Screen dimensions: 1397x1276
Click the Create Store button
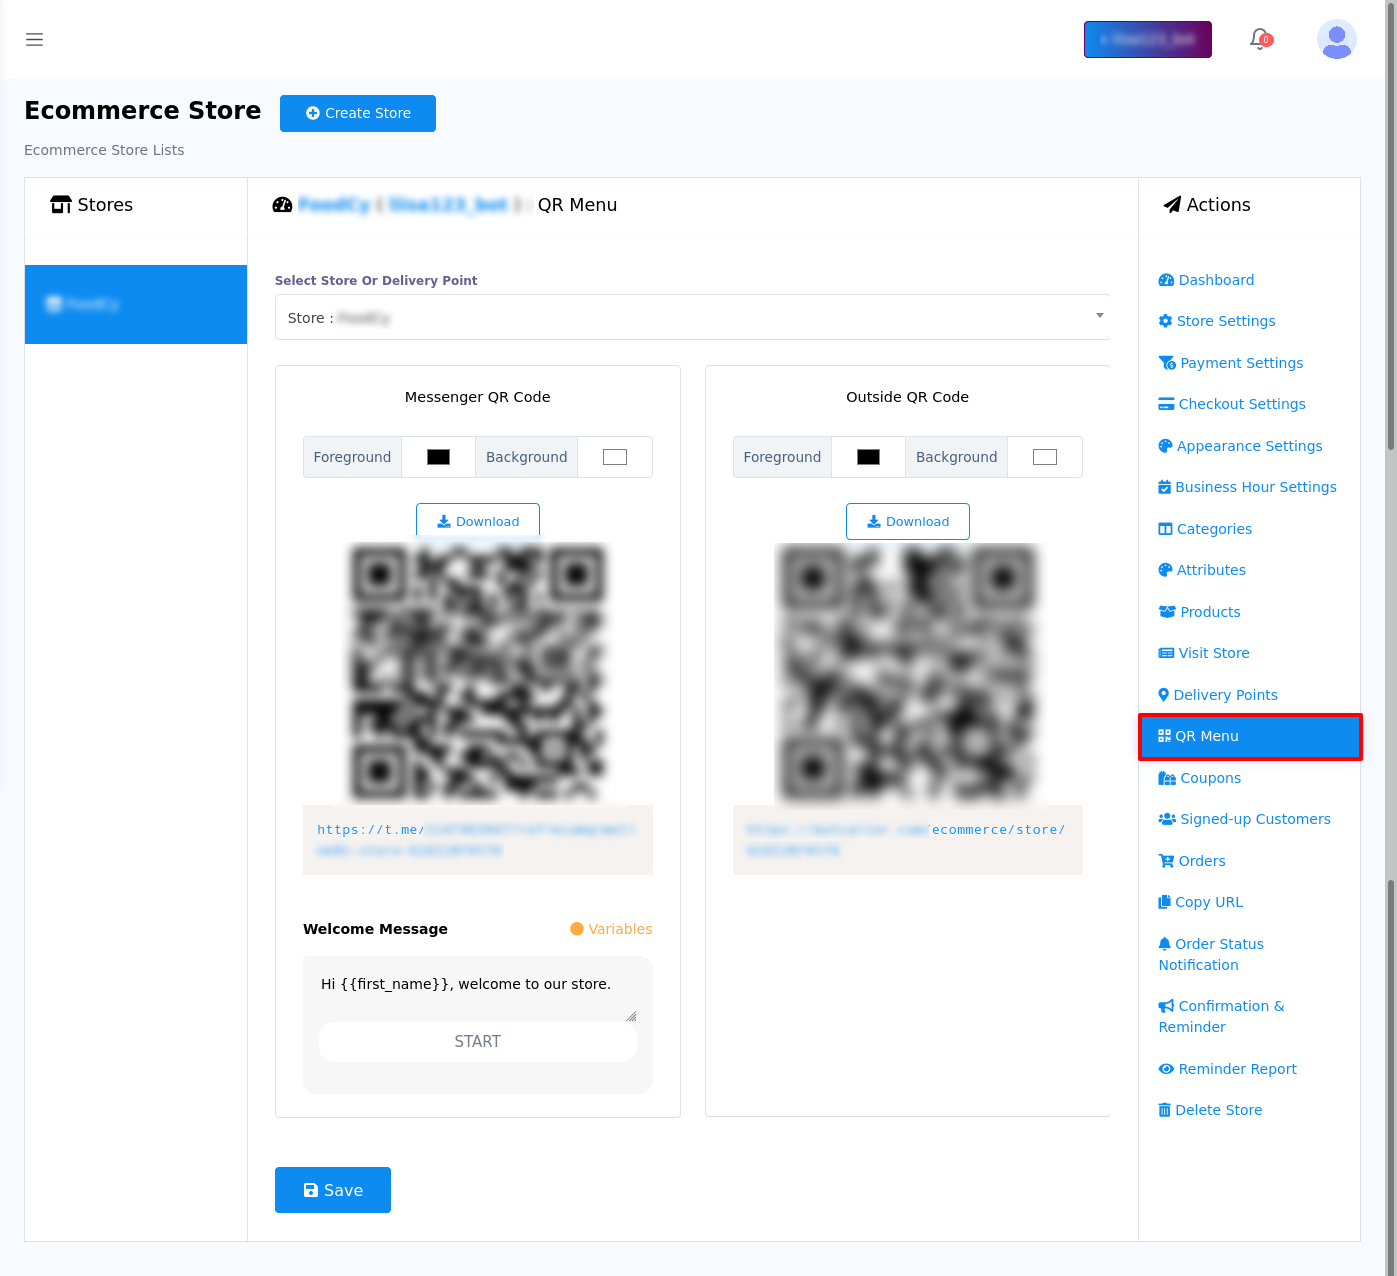(x=358, y=113)
